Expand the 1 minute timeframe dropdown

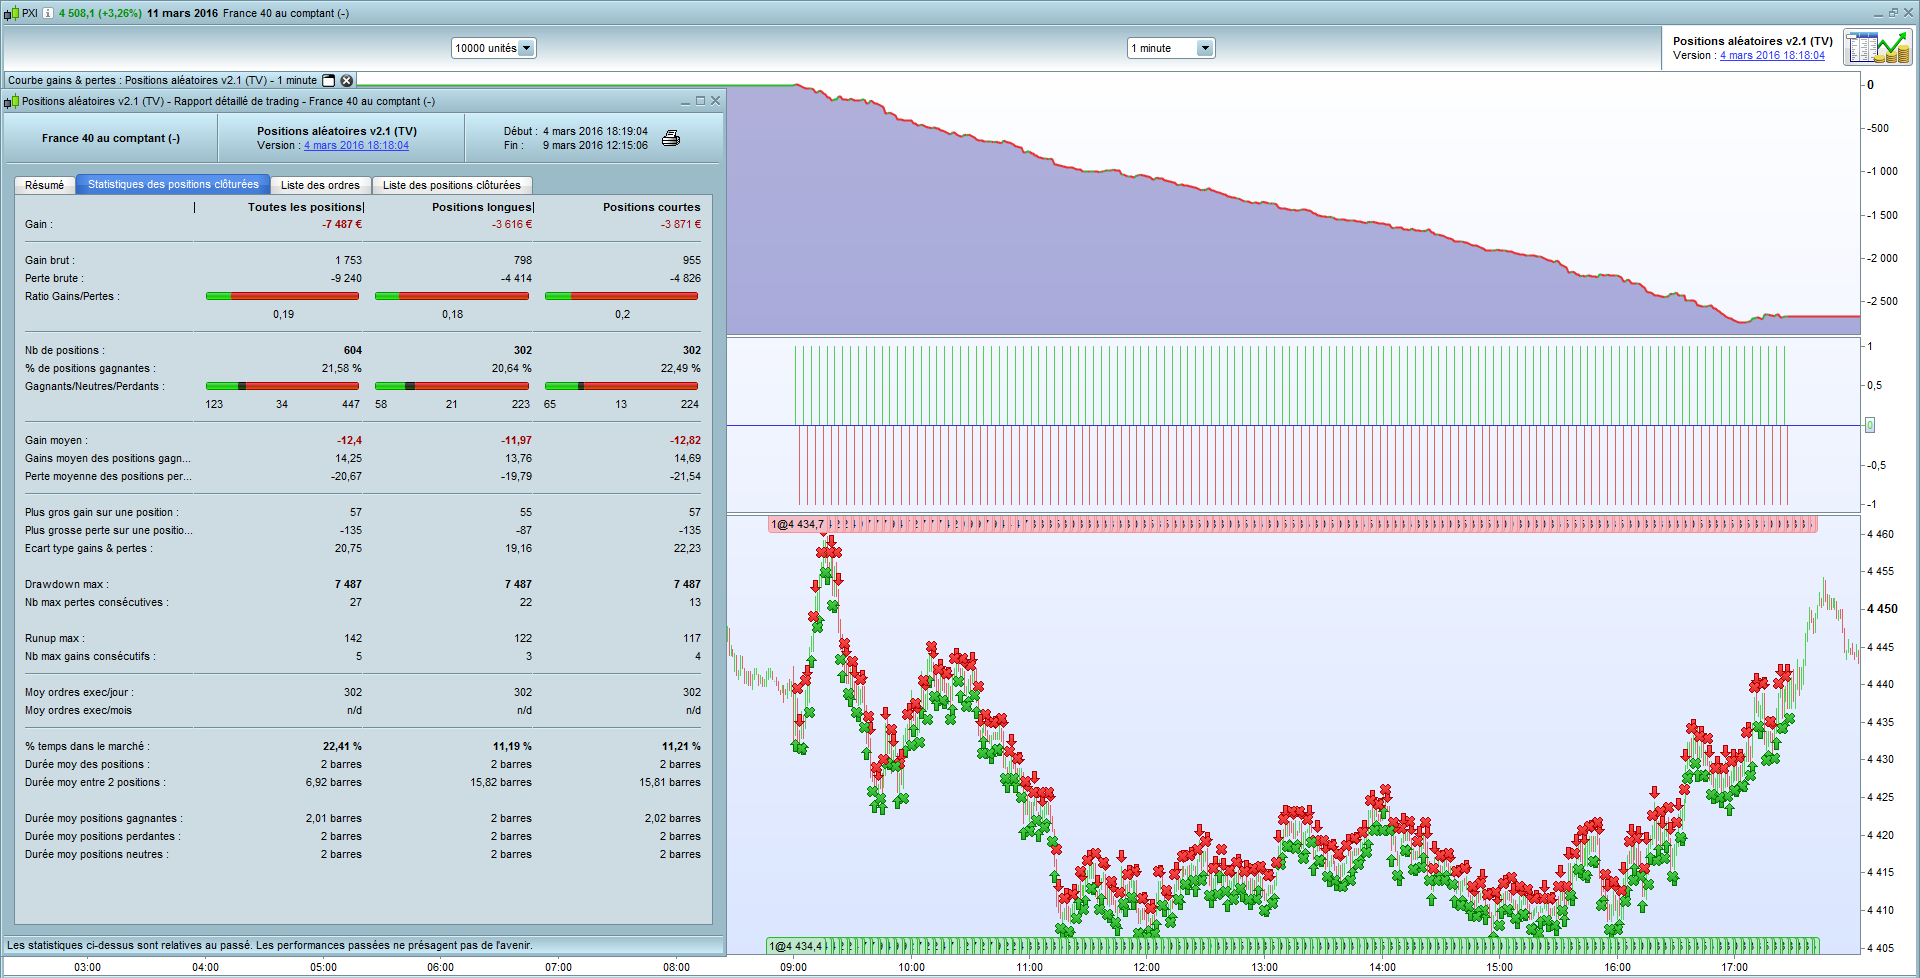click(1204, 48)
